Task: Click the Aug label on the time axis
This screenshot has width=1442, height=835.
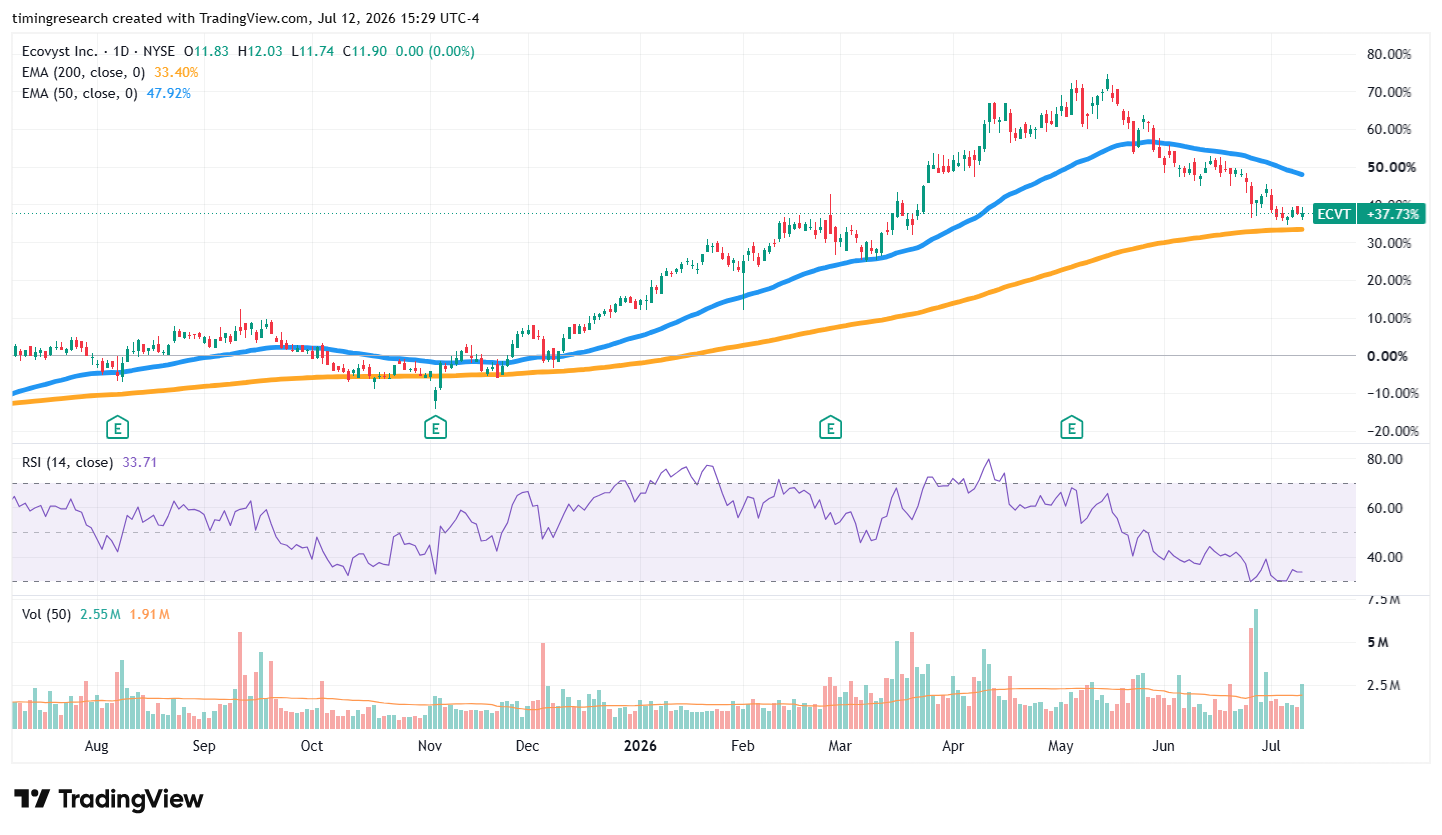Action: click(x=96, y=746)
